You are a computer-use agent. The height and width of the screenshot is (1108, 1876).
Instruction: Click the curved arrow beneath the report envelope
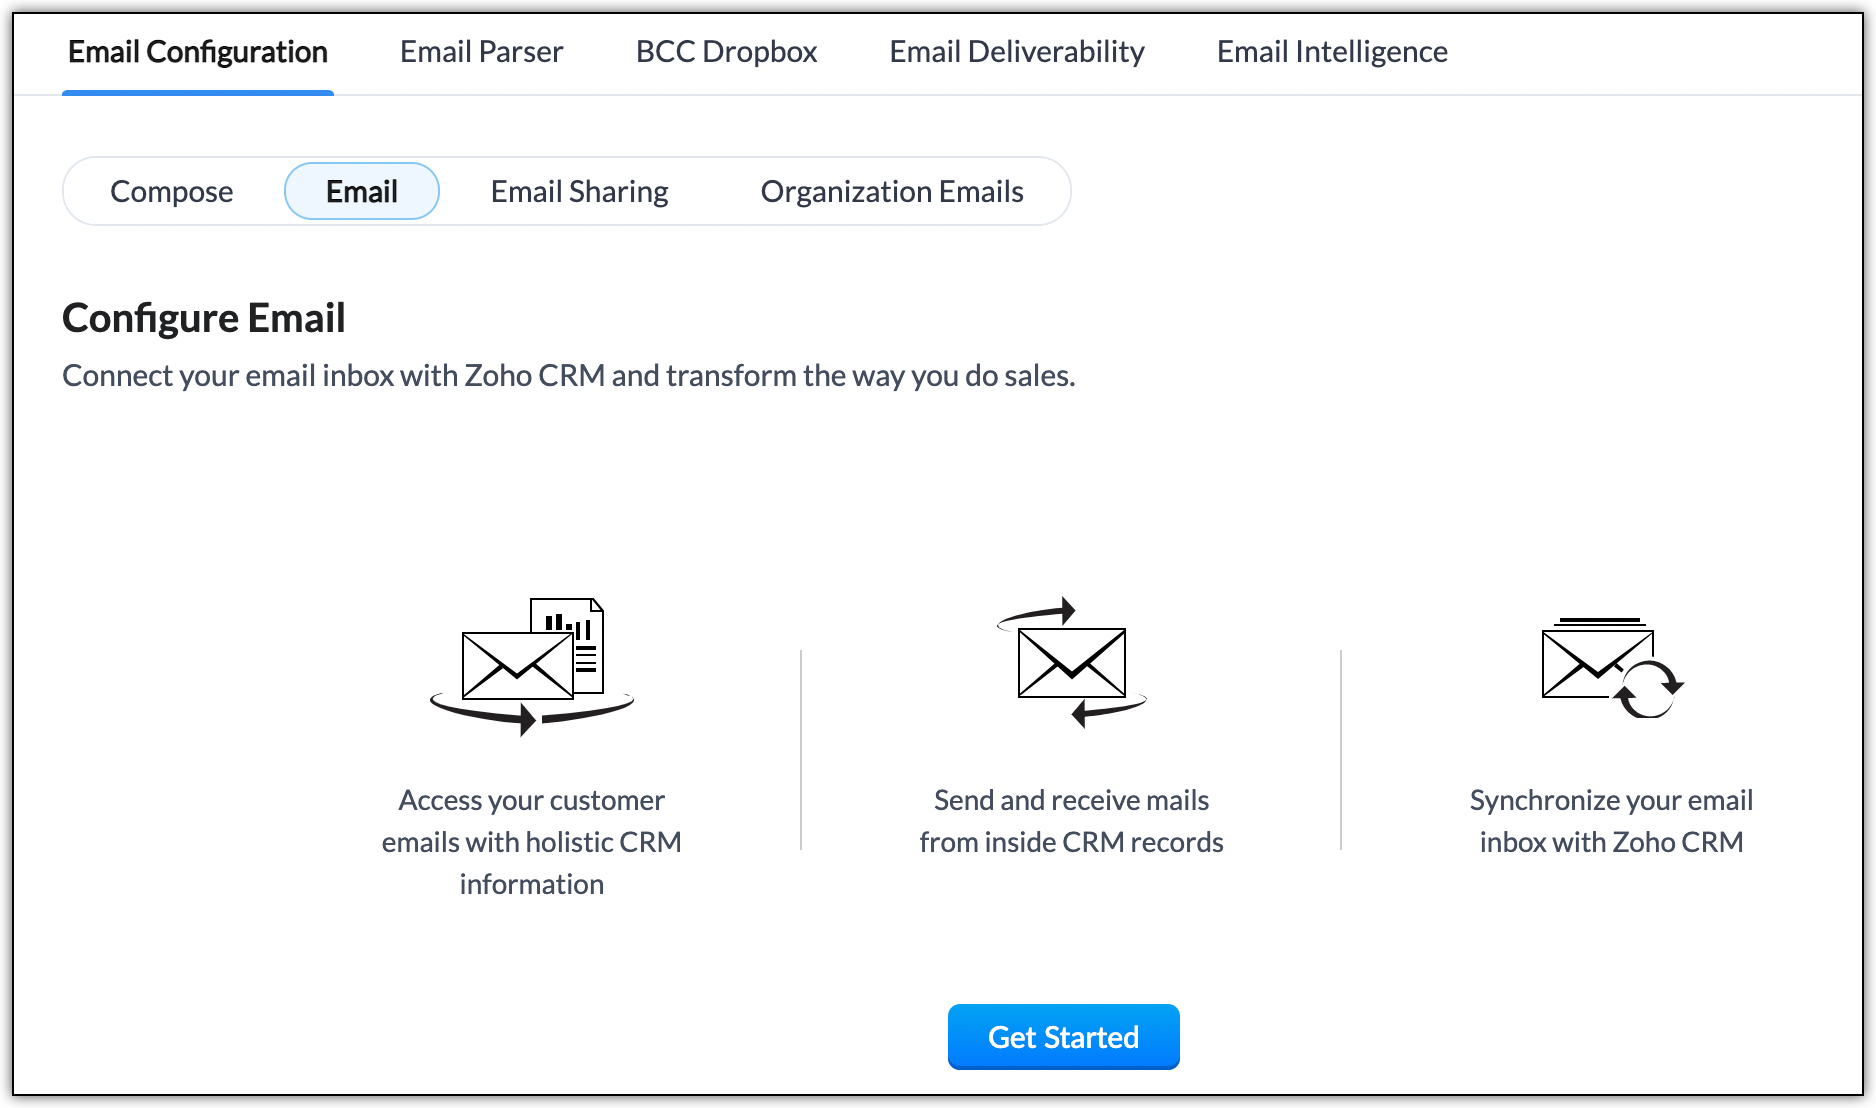(532, 713)
